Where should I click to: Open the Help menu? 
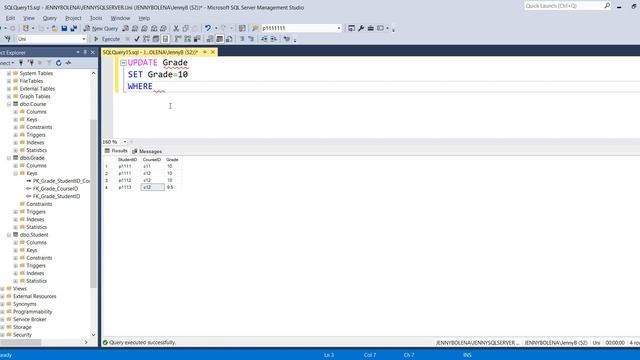pyautogui.click(x=144, y=18)
